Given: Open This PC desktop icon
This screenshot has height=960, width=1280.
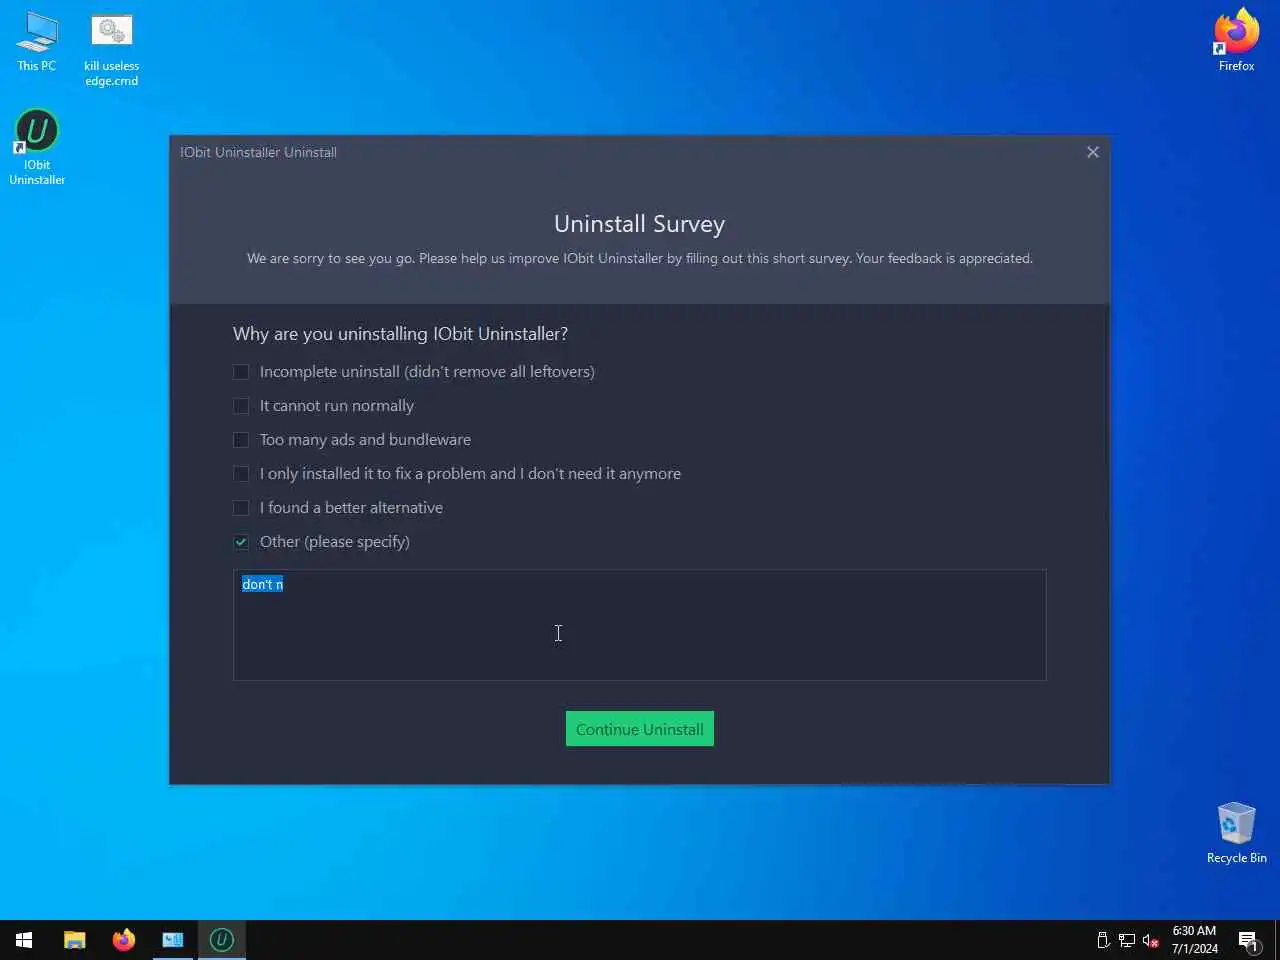Looking at the screenshot, I should (x=37, y=42).
